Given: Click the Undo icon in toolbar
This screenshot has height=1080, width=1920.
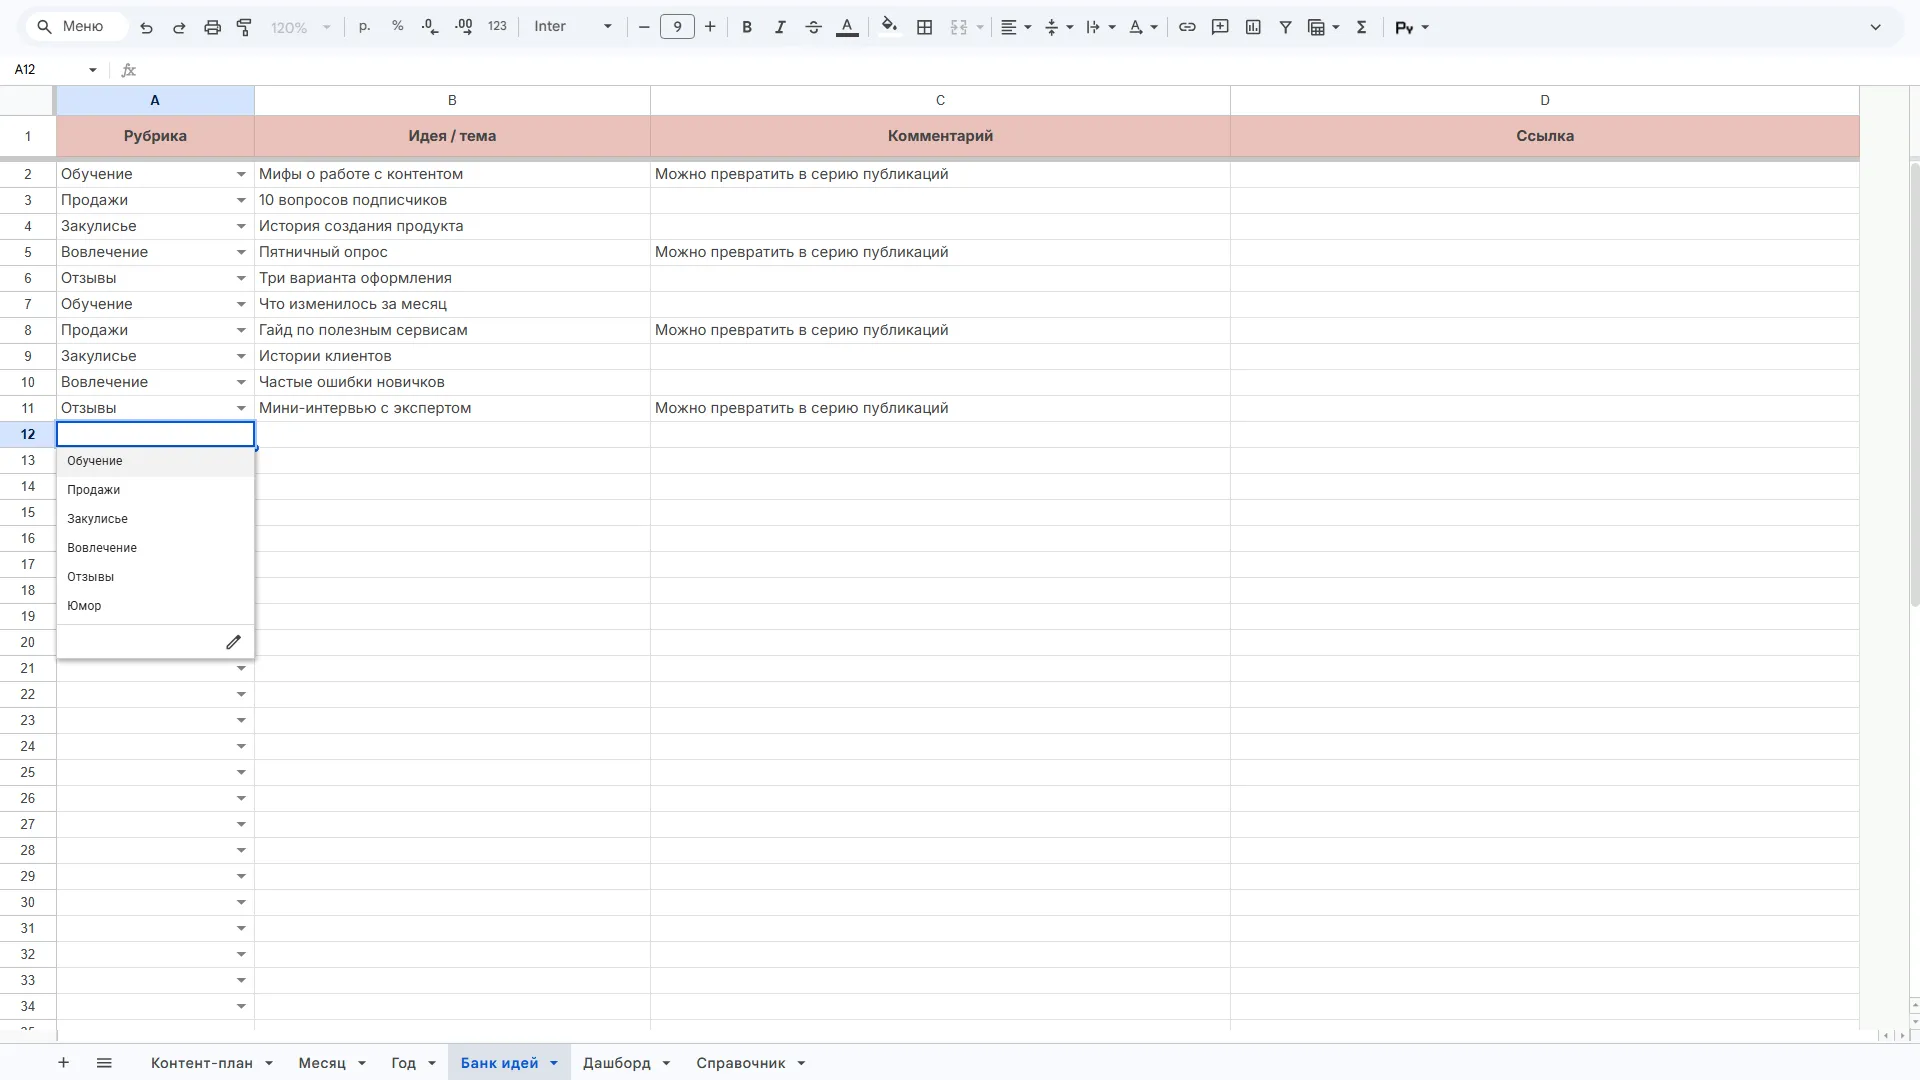Looking at the screenshot, I should click(146, 27).
